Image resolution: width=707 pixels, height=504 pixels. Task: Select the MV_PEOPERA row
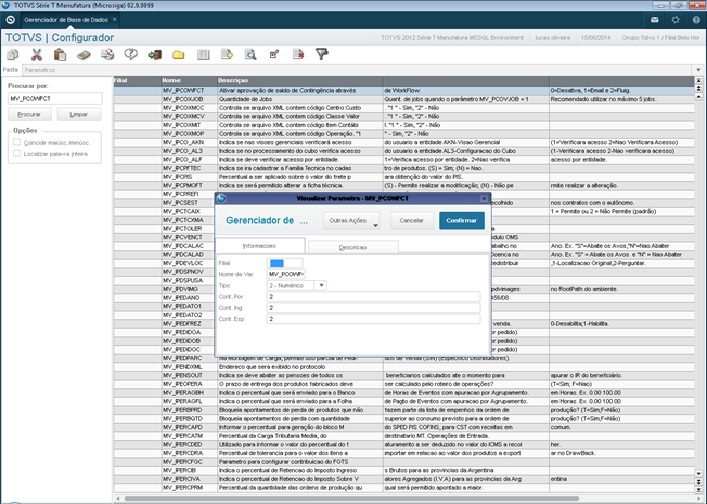[404, 384]
